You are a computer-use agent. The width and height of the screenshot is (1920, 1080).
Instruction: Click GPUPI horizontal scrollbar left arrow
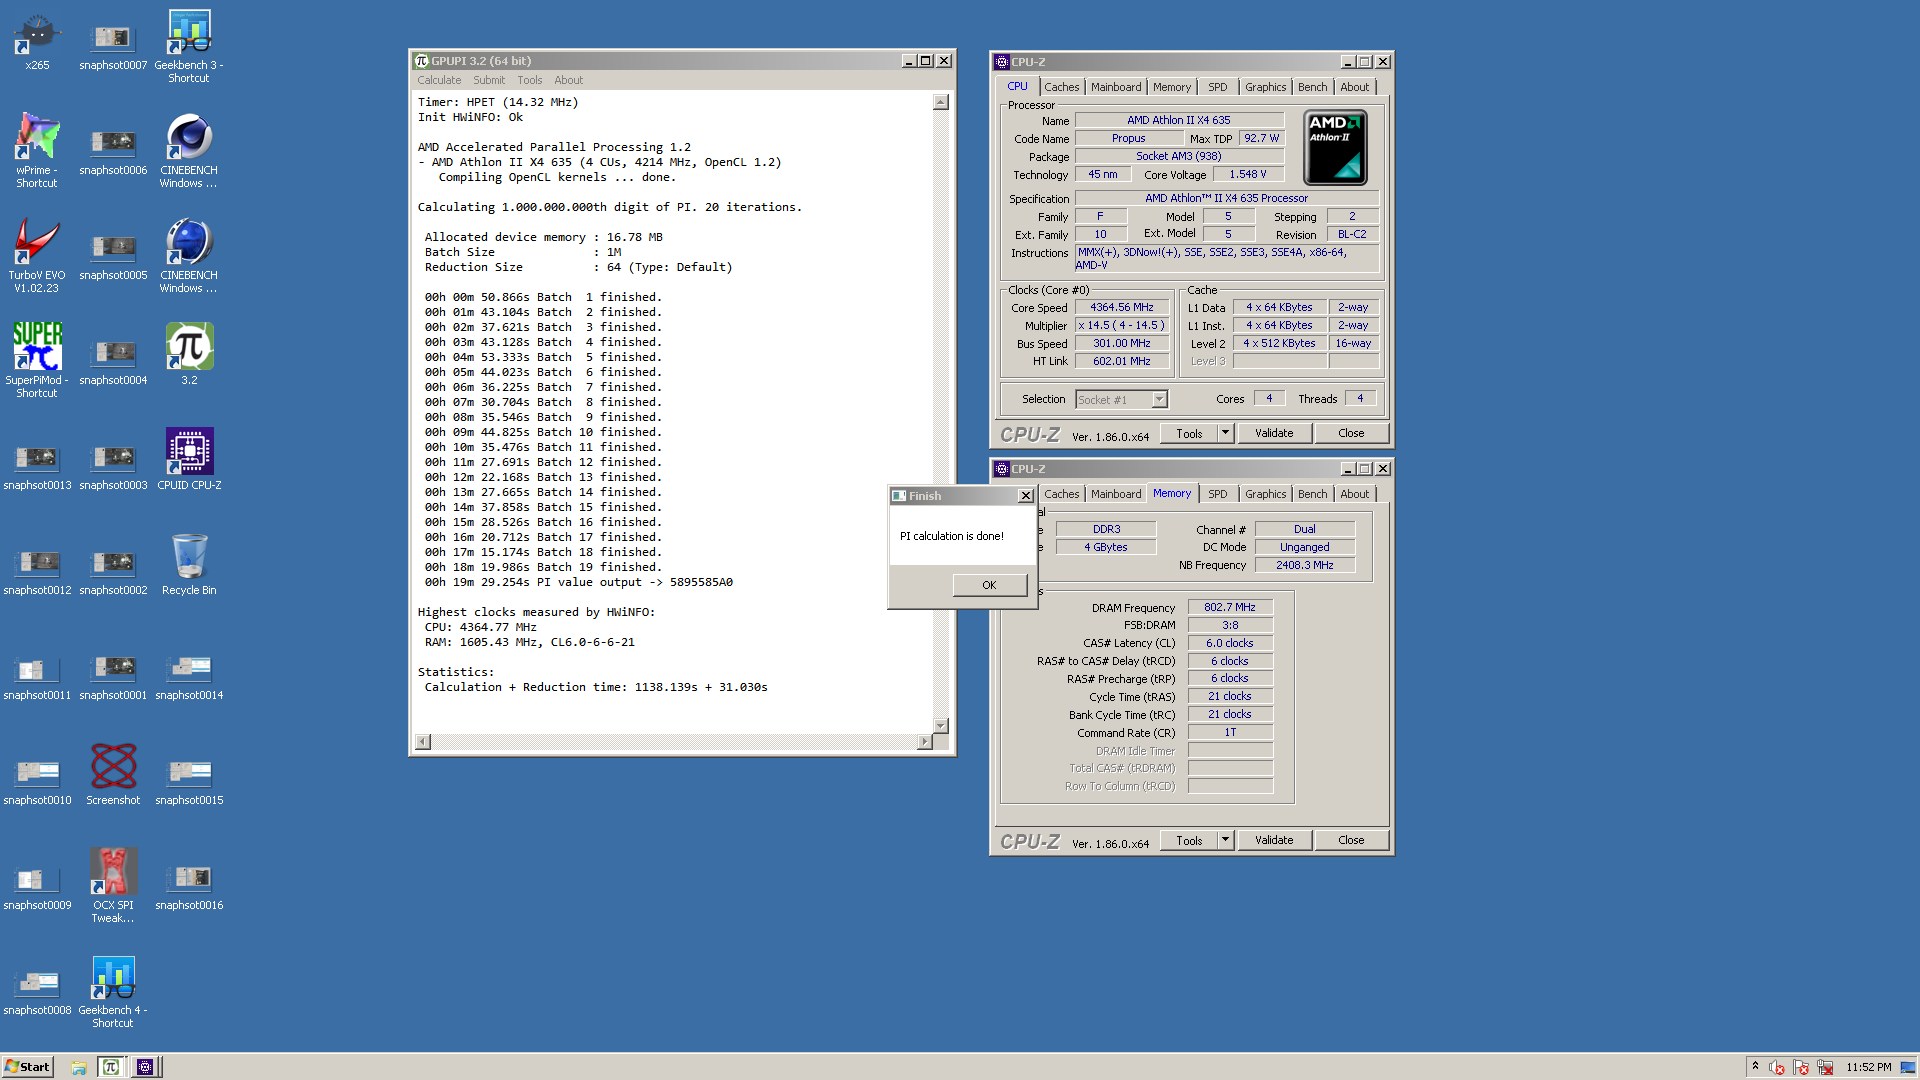click(423, 741)
